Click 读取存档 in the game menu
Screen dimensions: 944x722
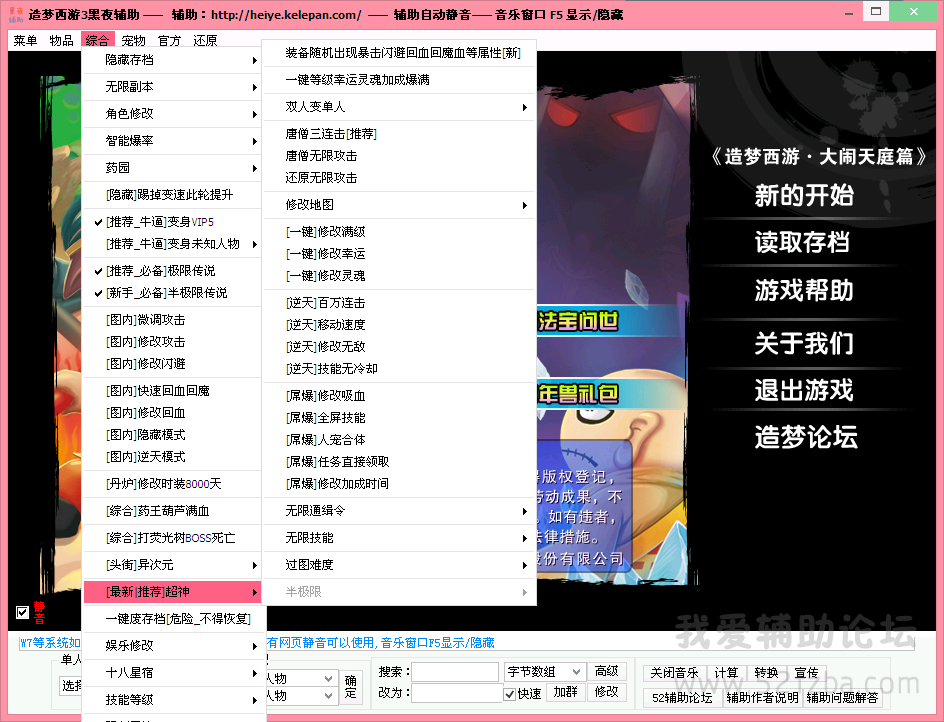tap(803, 243)
